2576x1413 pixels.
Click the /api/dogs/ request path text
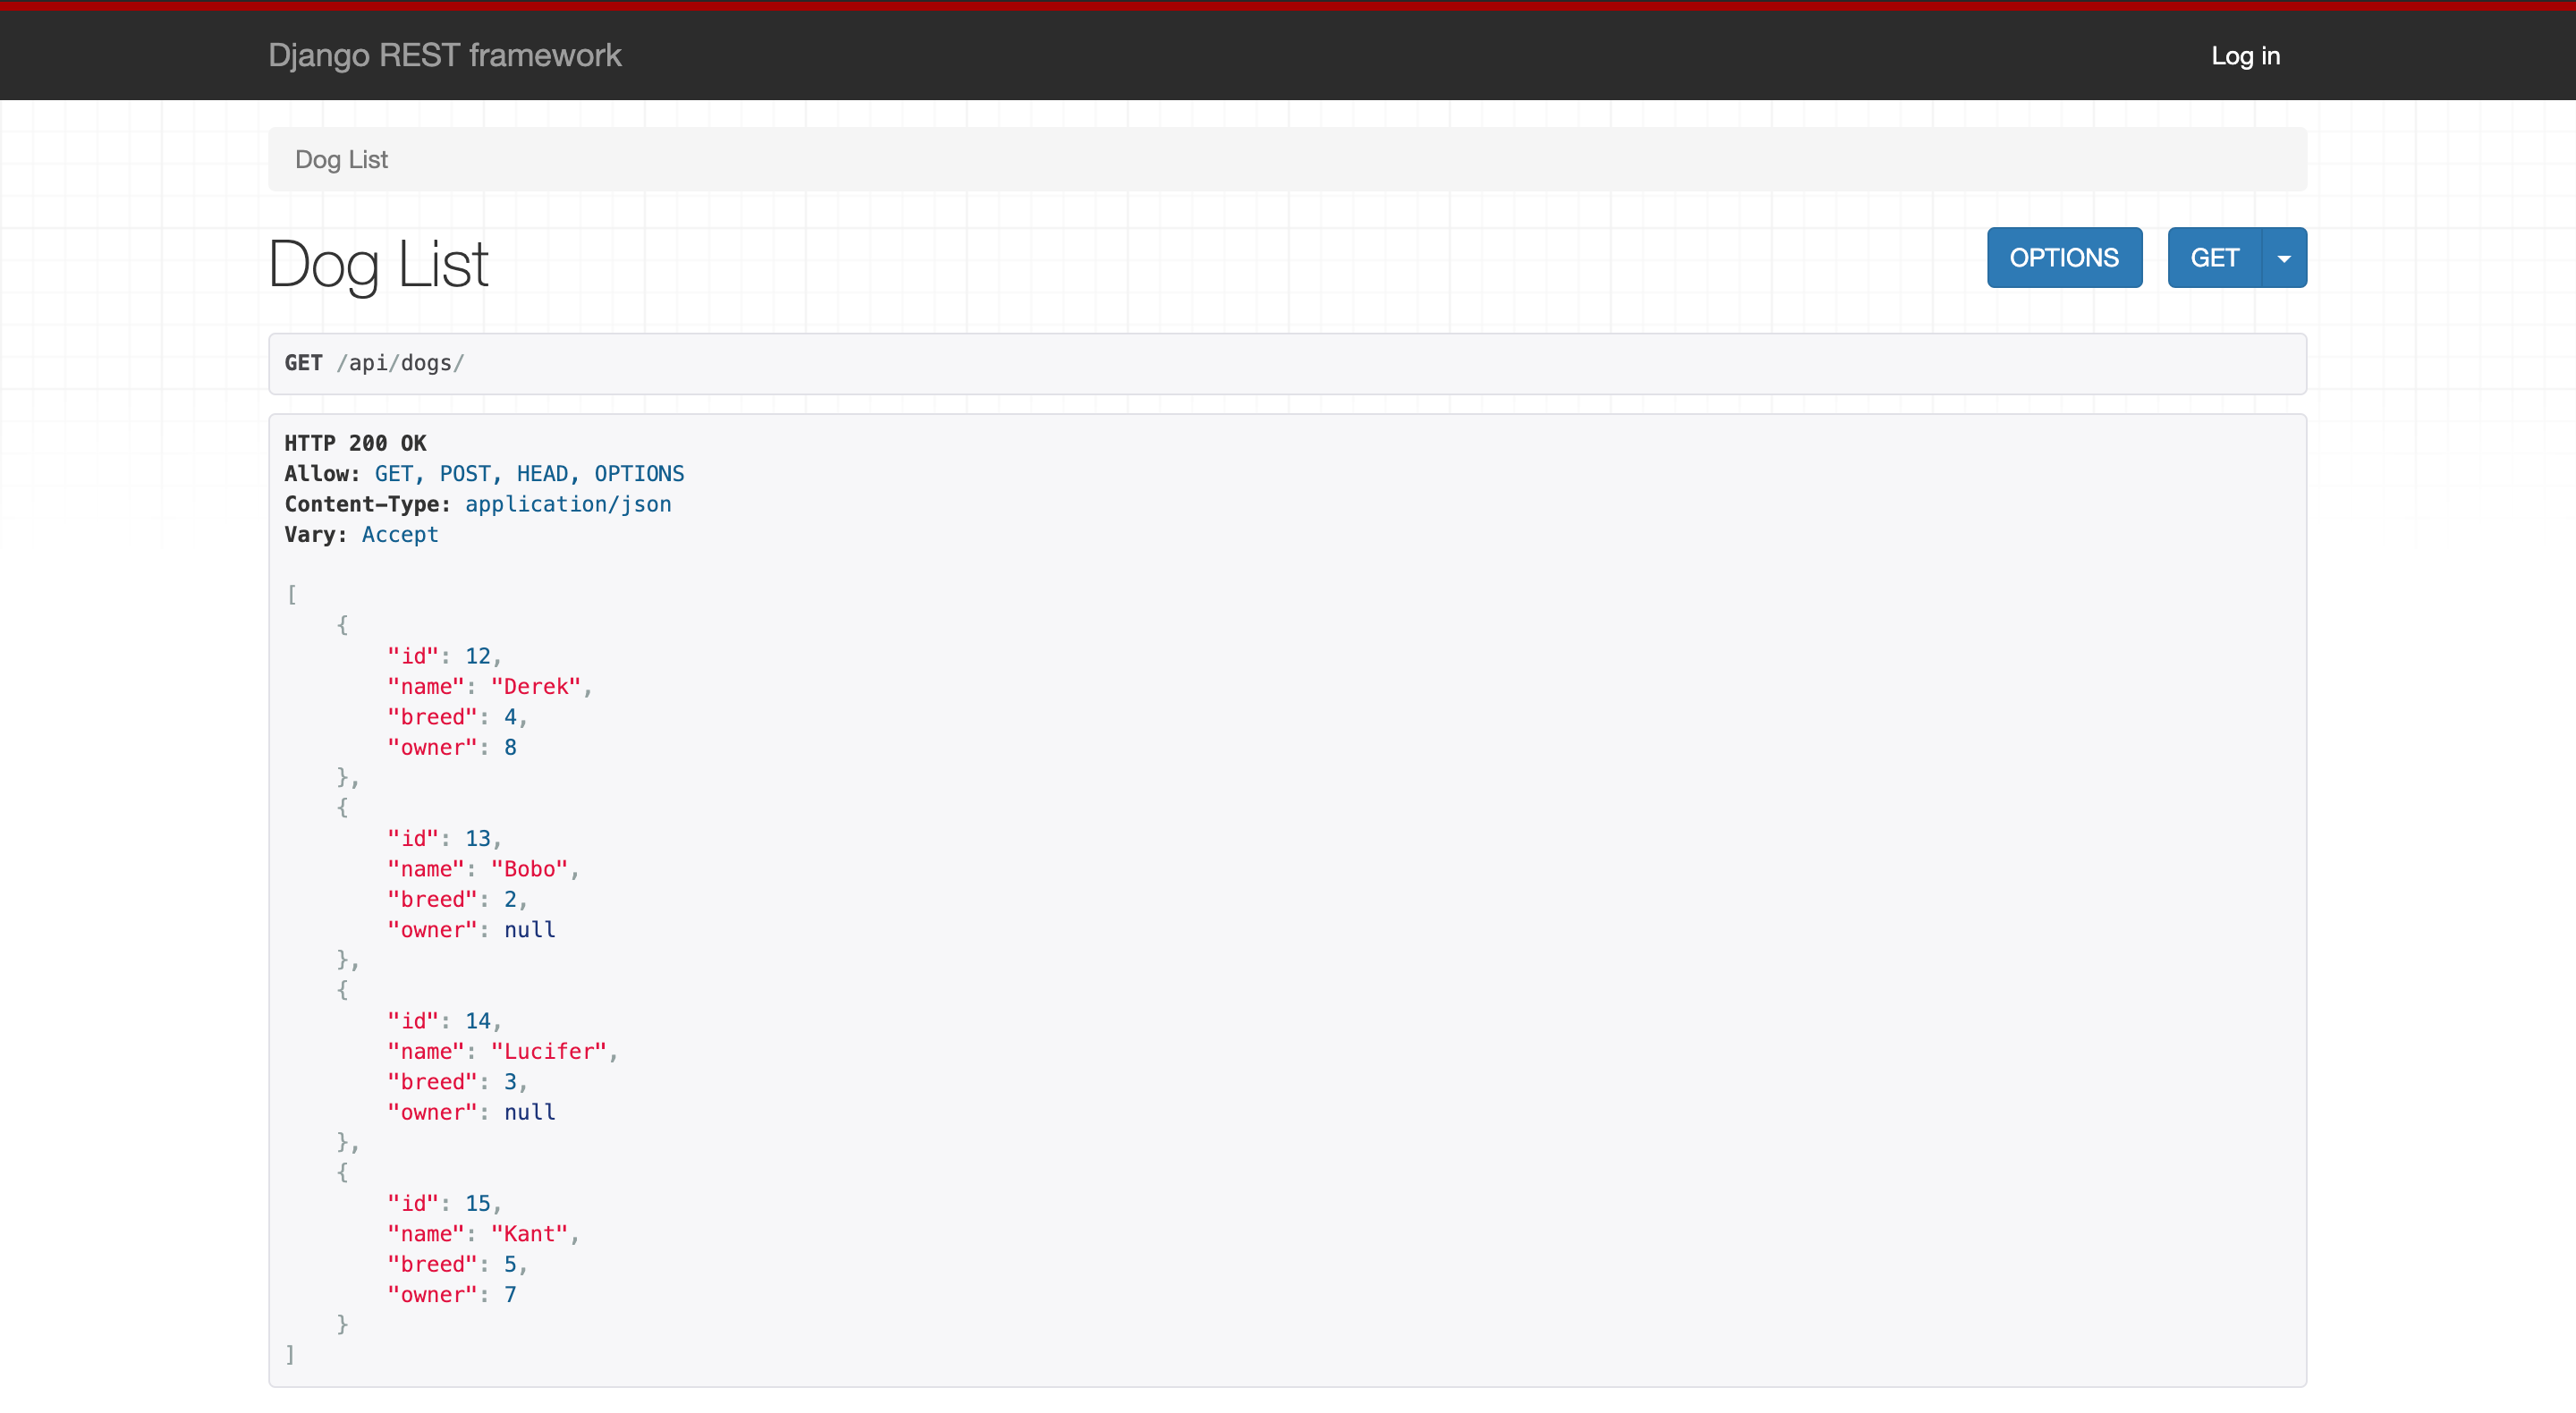[399, 363]
